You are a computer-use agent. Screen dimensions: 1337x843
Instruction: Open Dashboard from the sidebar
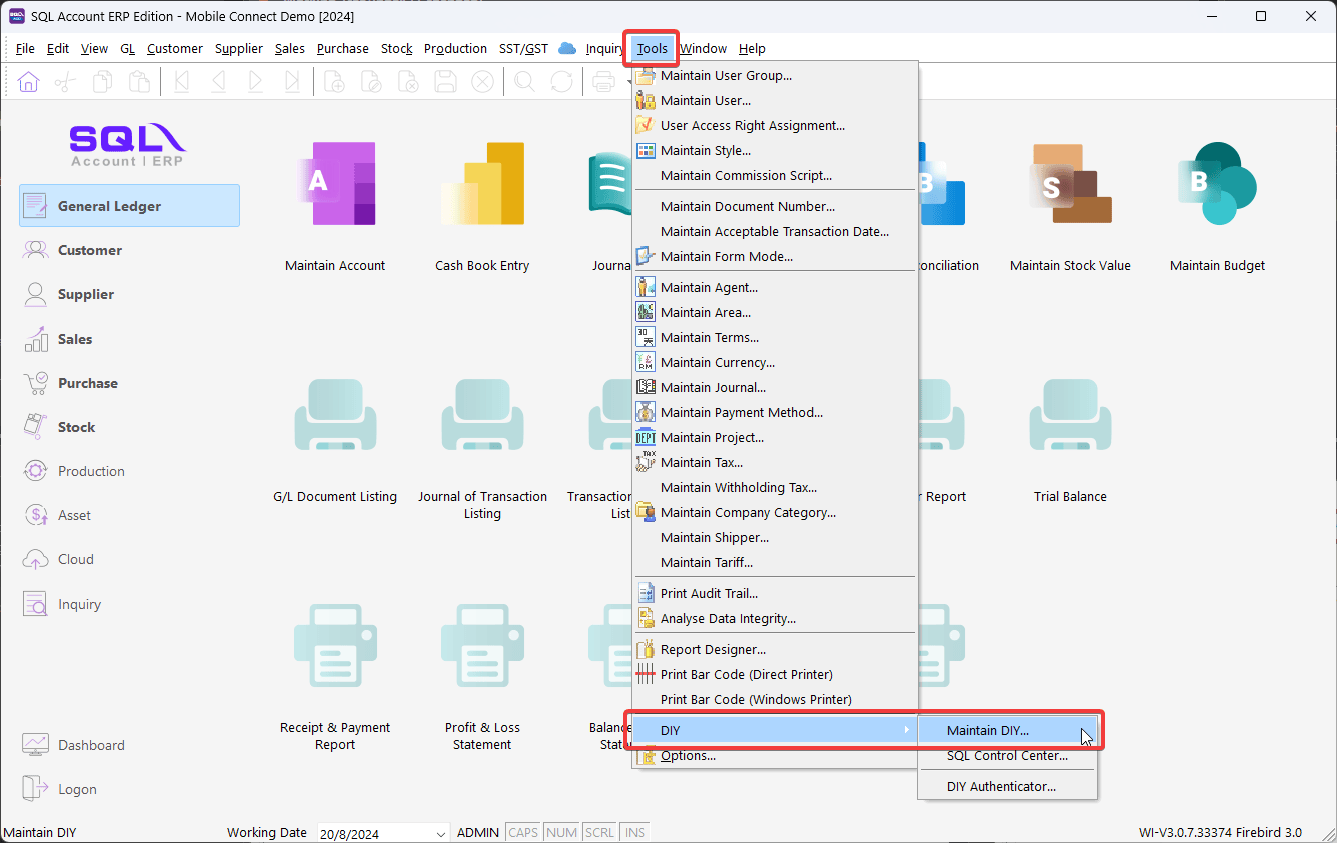coord(91,745)
